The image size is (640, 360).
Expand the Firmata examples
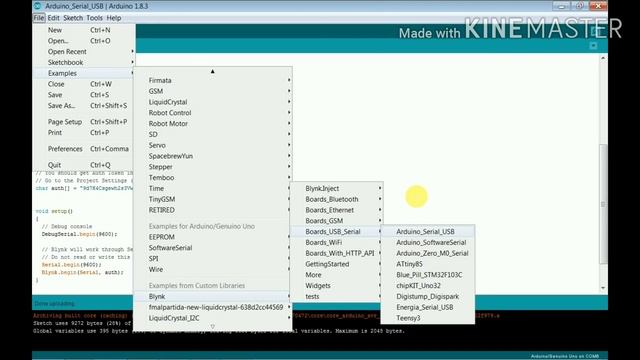pos(213,80)
